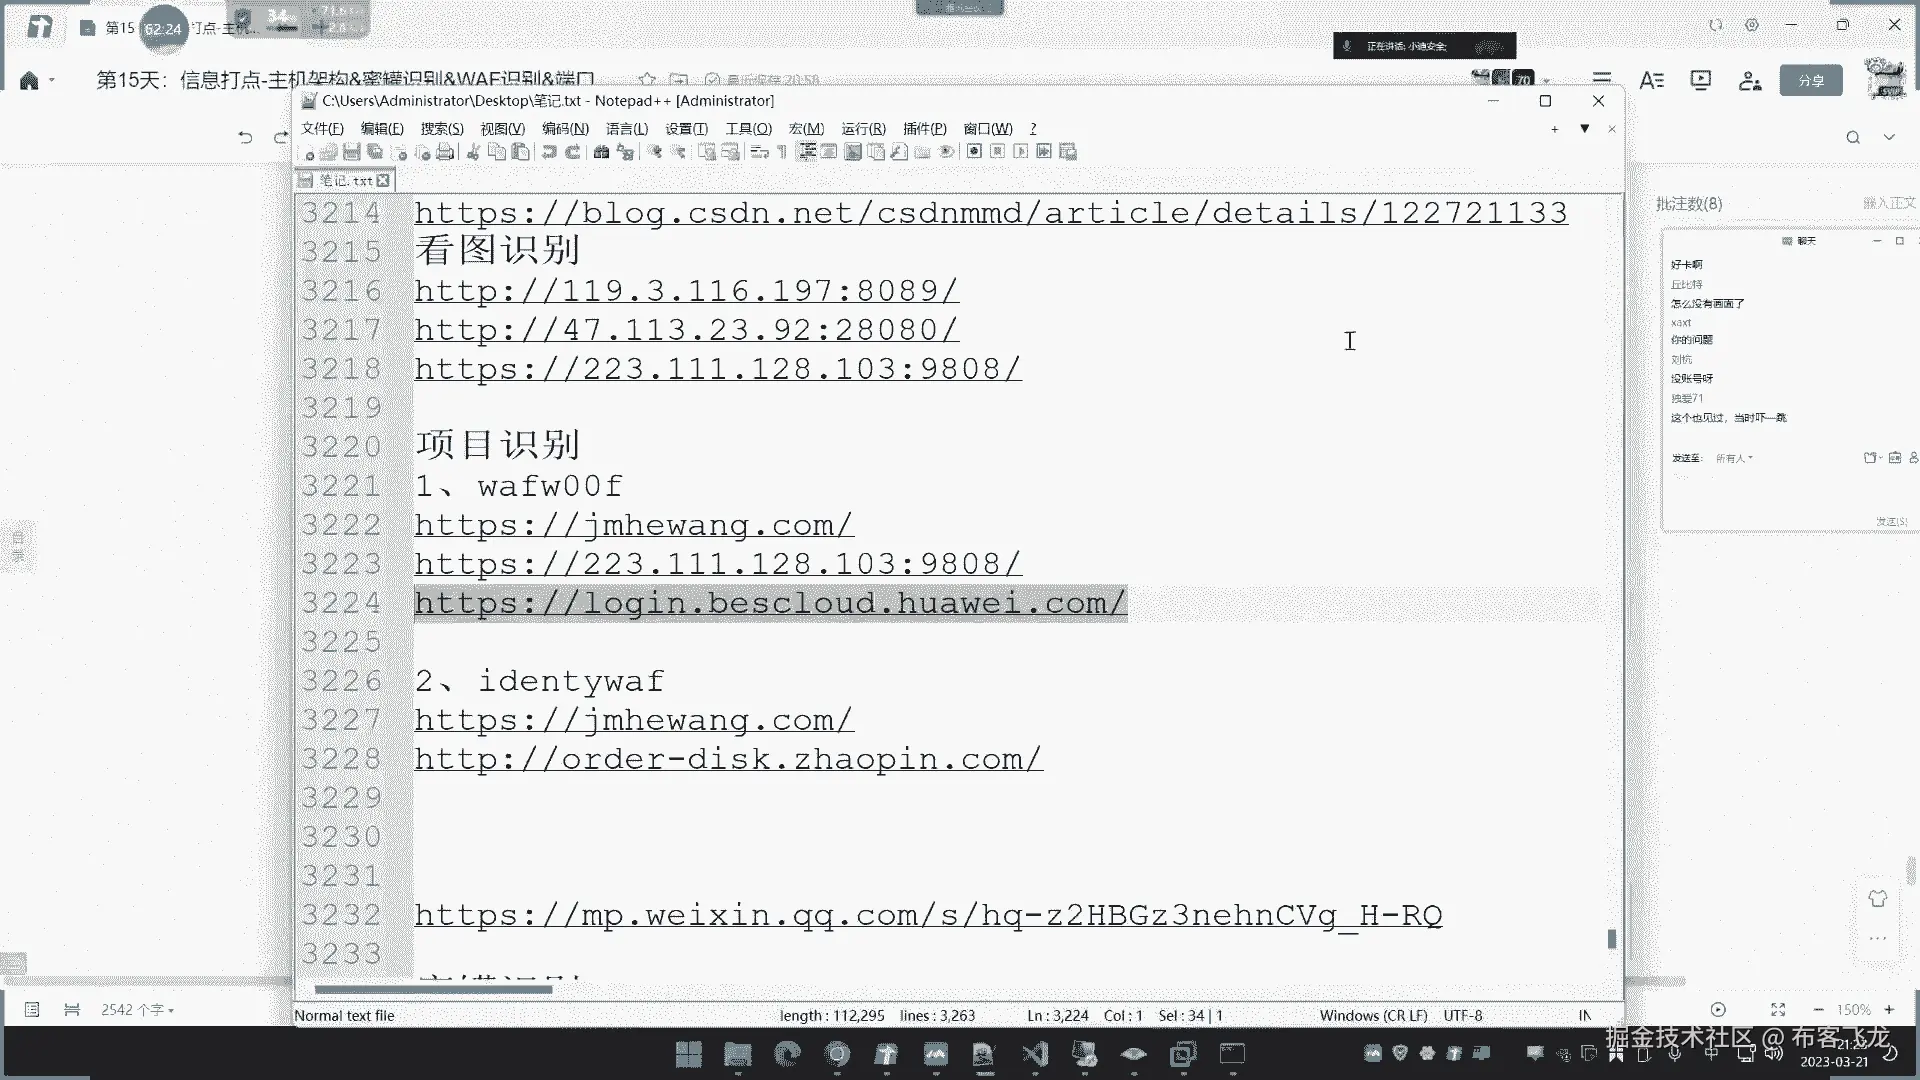Click the Zoom In toolbar icon
The image size is (1920, 1080).
[653, 152]
